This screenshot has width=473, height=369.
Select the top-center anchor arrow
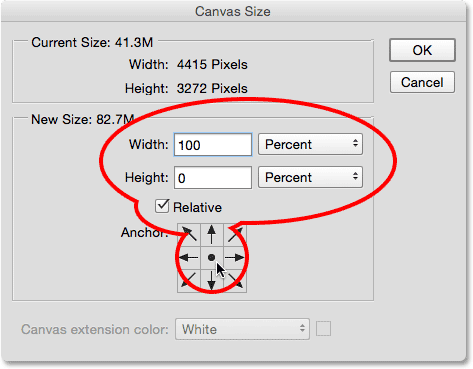[x=212, y=235]
